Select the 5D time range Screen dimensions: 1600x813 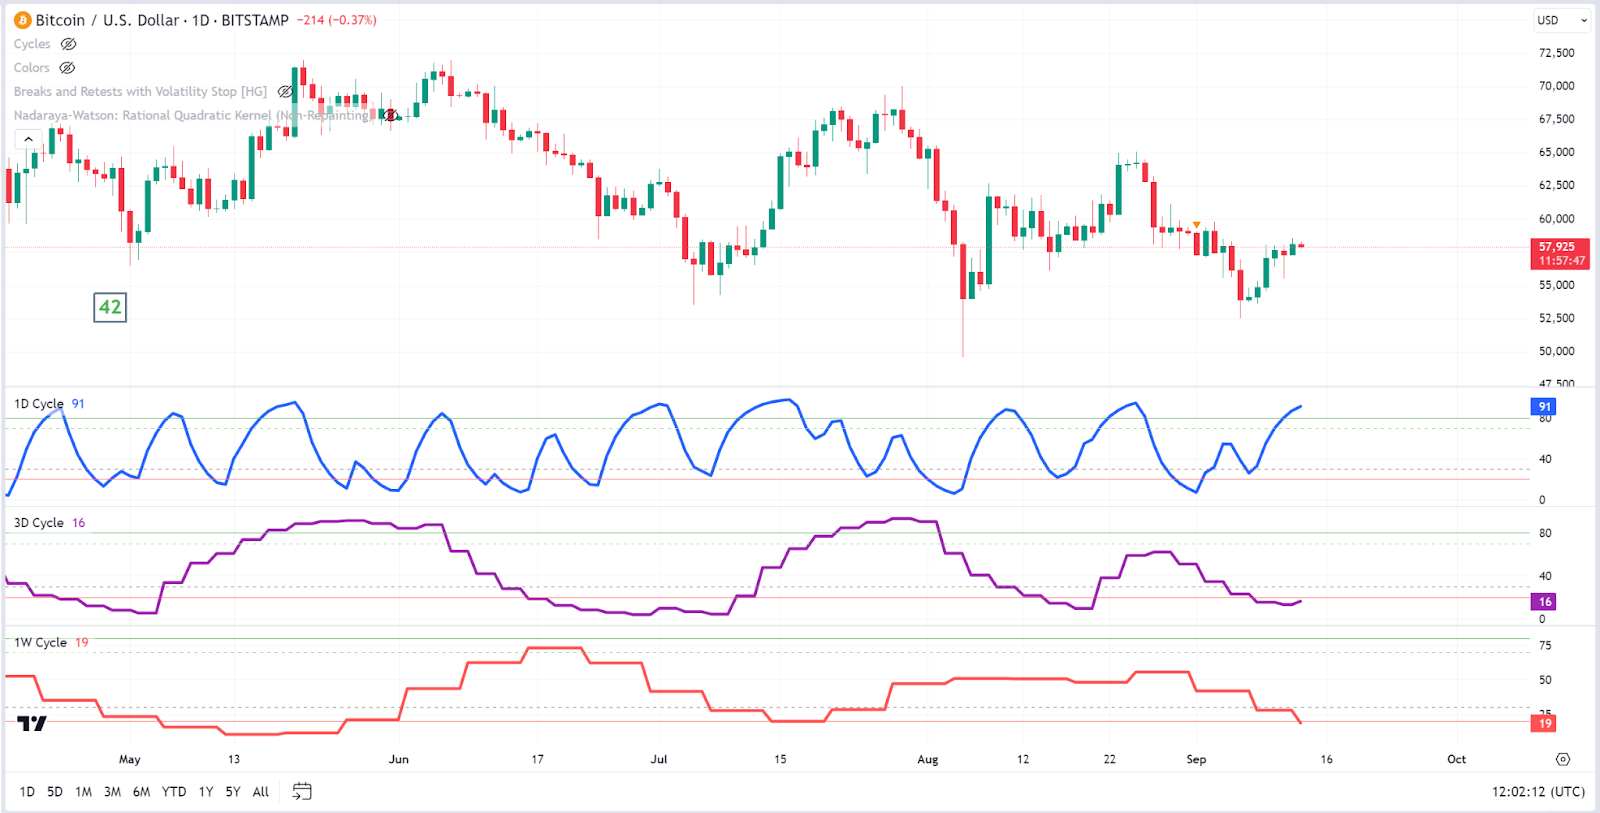[55, 791]
